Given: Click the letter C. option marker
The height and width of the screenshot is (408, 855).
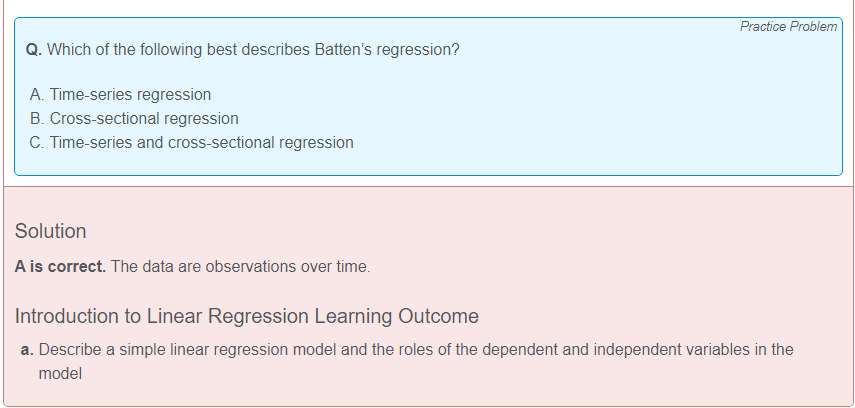Looking at the screenshot, I should 37,142.
